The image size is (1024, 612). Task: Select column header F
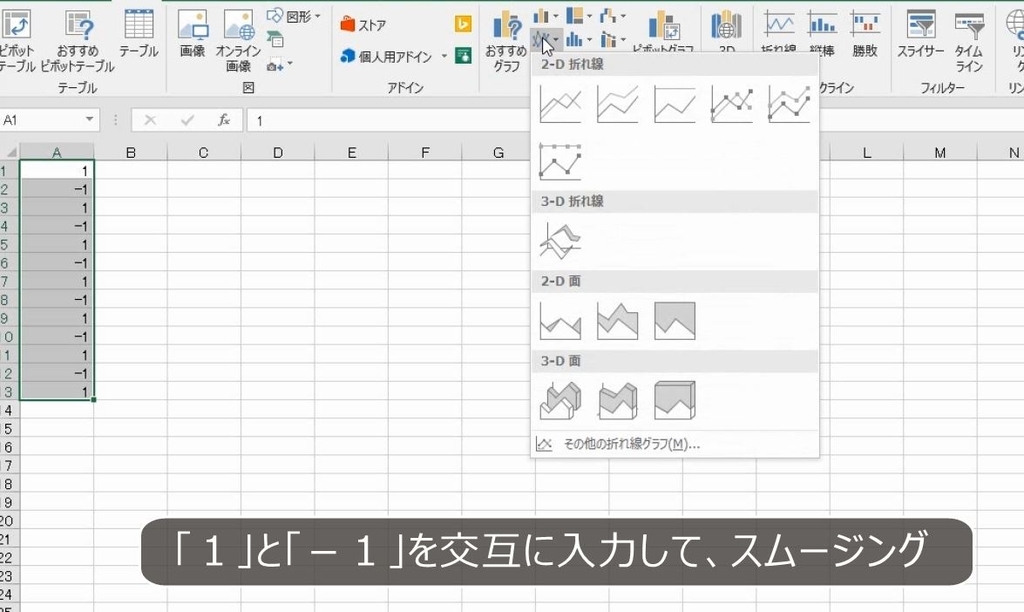point(425,152)
